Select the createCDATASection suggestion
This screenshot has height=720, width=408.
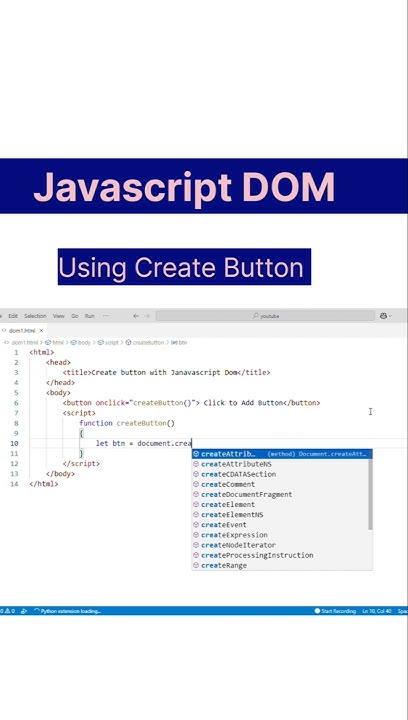280,474
